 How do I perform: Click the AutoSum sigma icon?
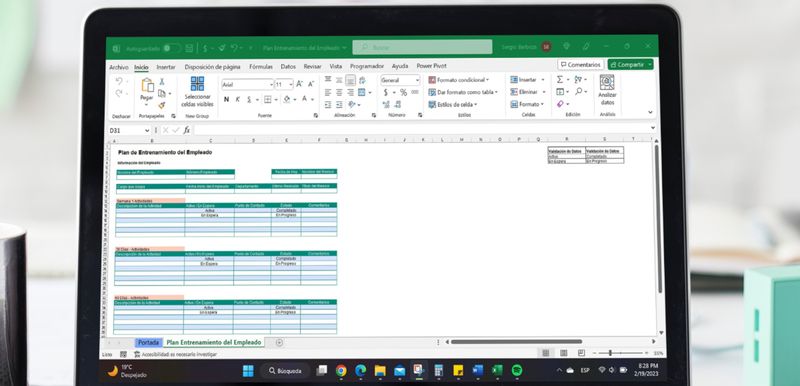[x=560, y=80]
